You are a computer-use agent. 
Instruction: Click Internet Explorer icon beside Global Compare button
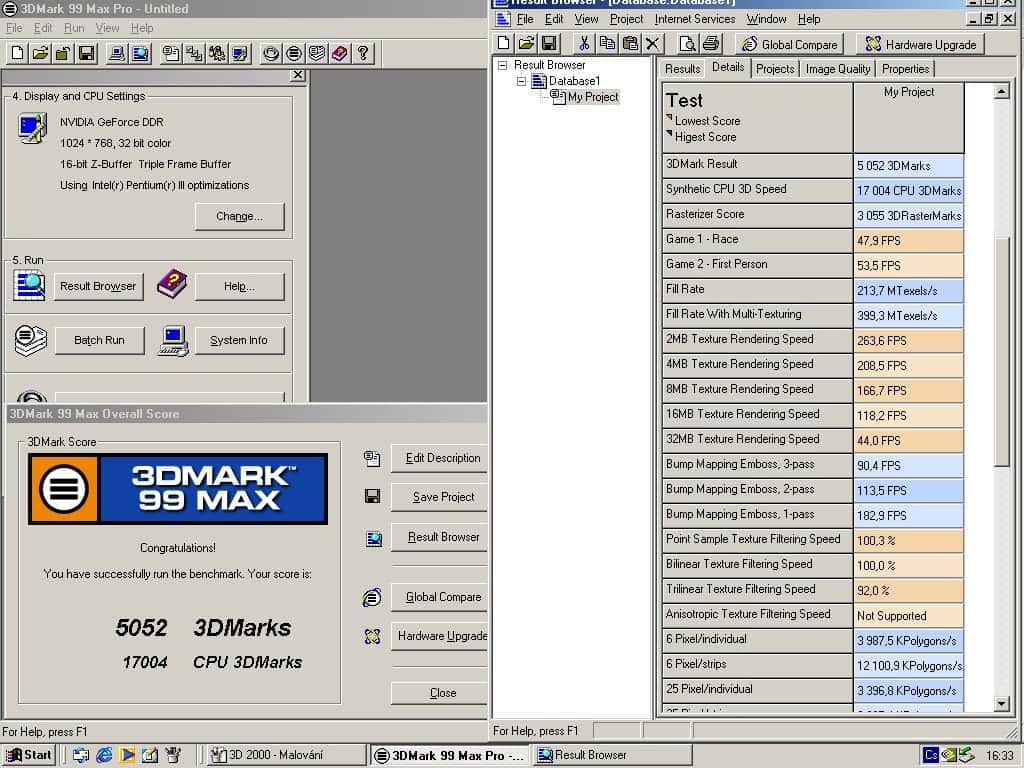(372, 597)
